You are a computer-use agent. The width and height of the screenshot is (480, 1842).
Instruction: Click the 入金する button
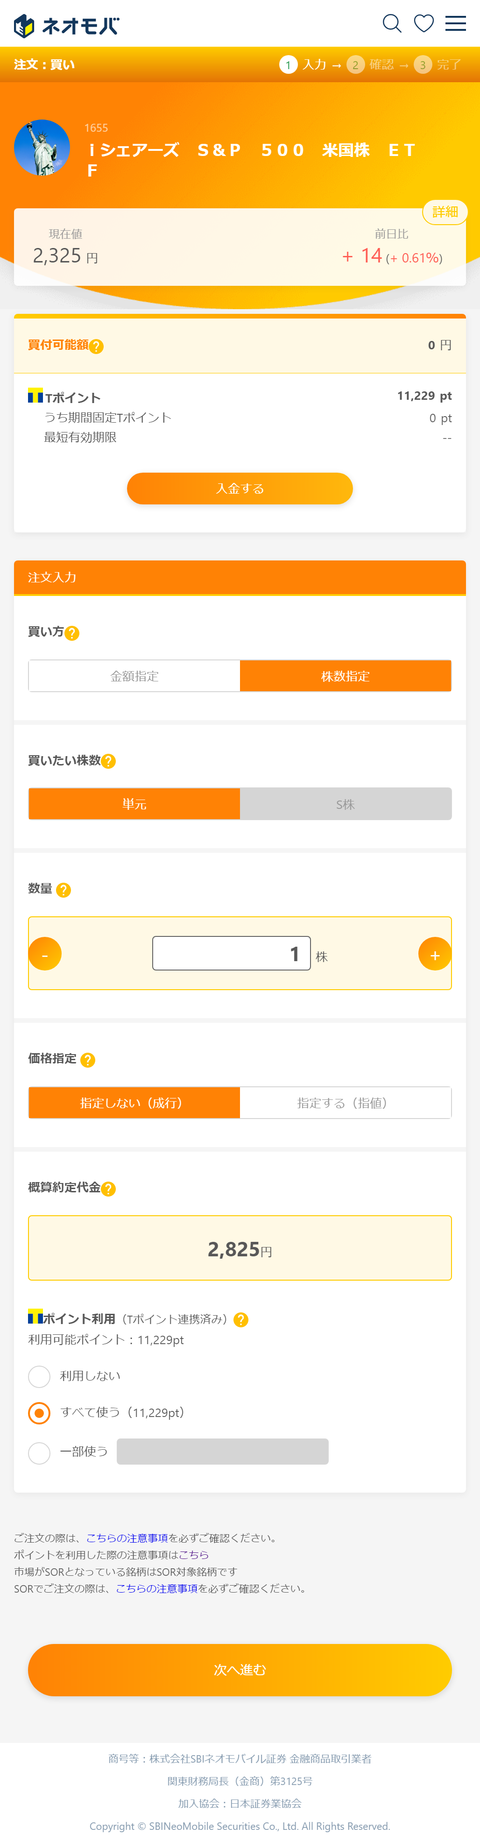click(x=240, y=488)
